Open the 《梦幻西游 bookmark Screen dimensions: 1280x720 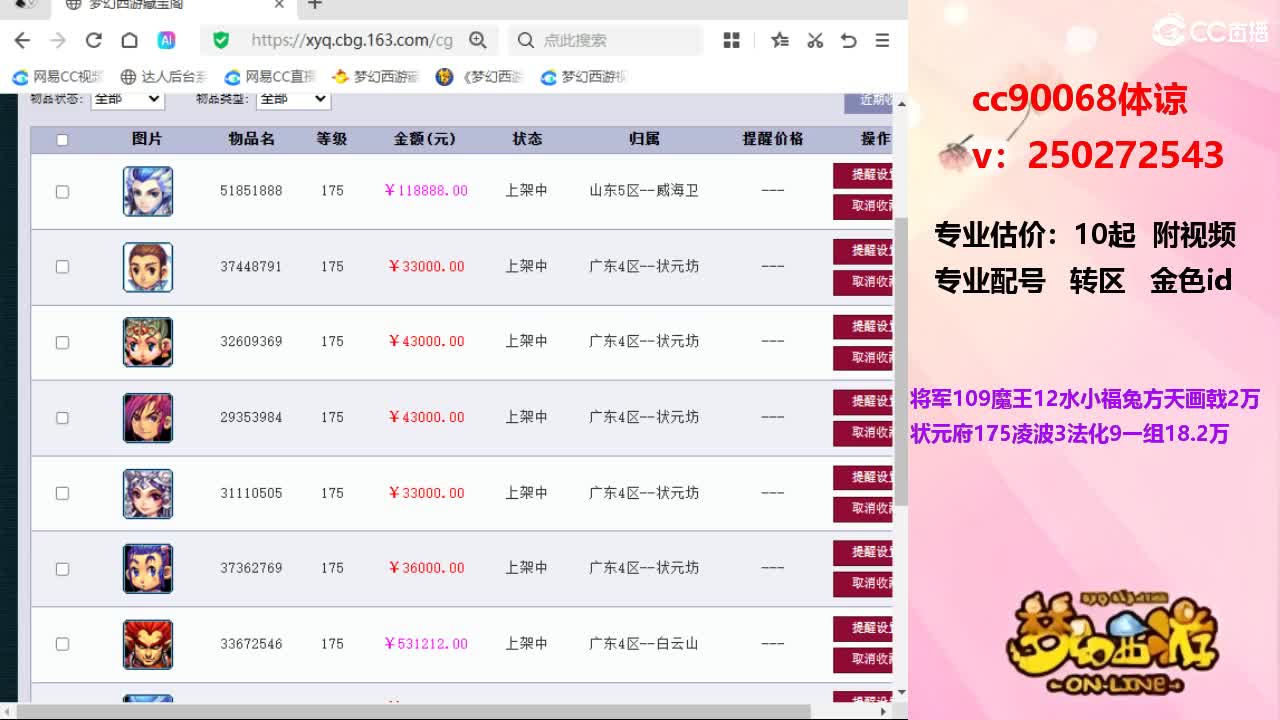pos(481,77)
